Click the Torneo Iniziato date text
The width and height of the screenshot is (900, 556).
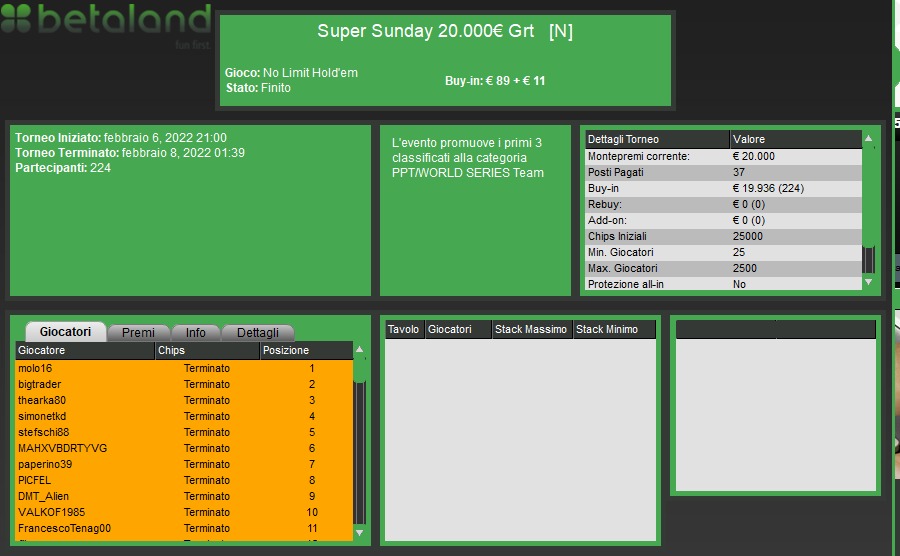tap(121, 138)
